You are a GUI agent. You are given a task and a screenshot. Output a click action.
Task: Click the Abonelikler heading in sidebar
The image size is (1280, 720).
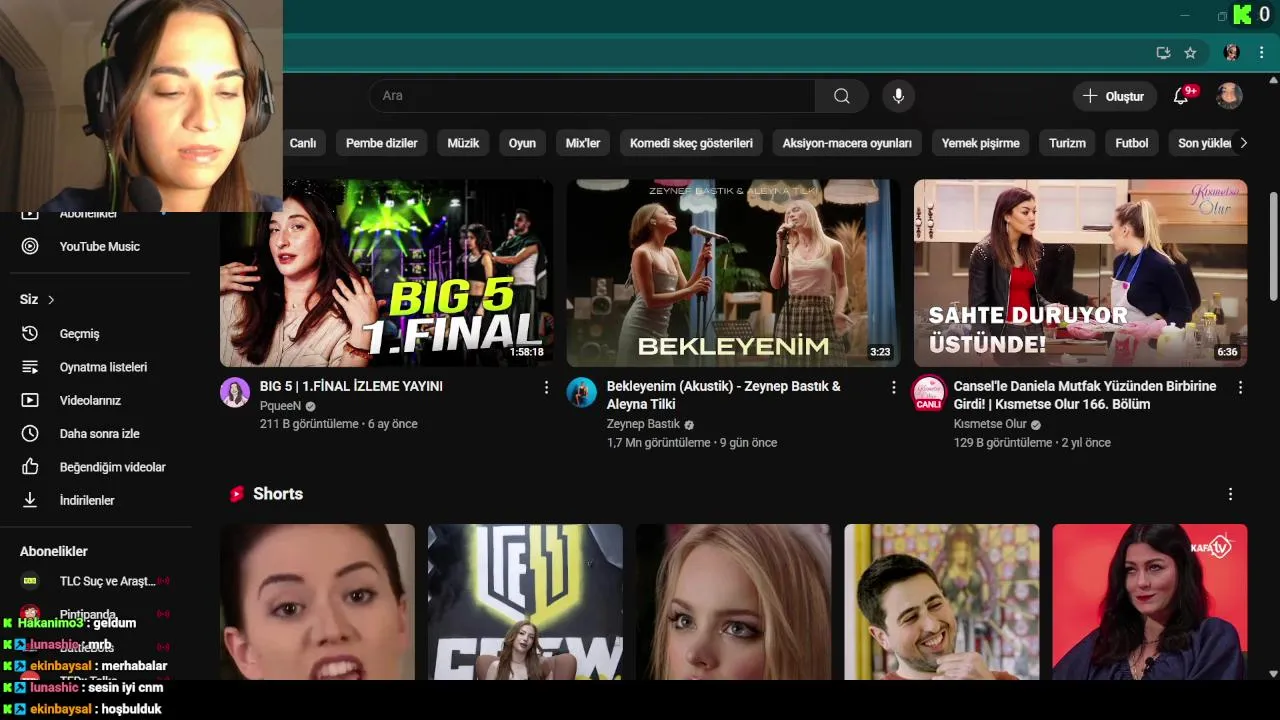coord(54,551)
